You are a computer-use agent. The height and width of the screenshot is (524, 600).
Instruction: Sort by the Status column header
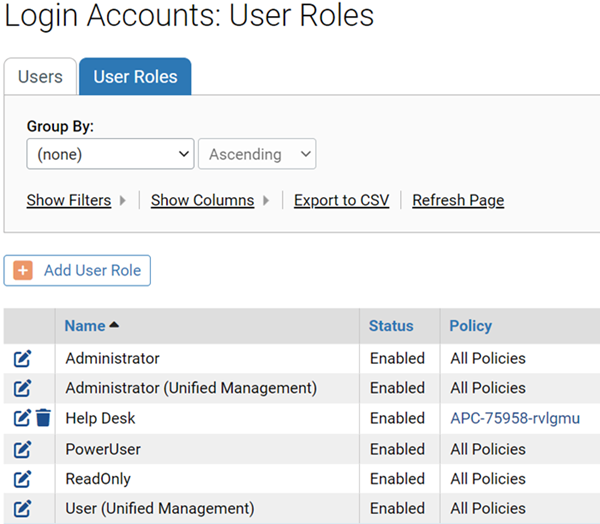[x=391, y=326]
